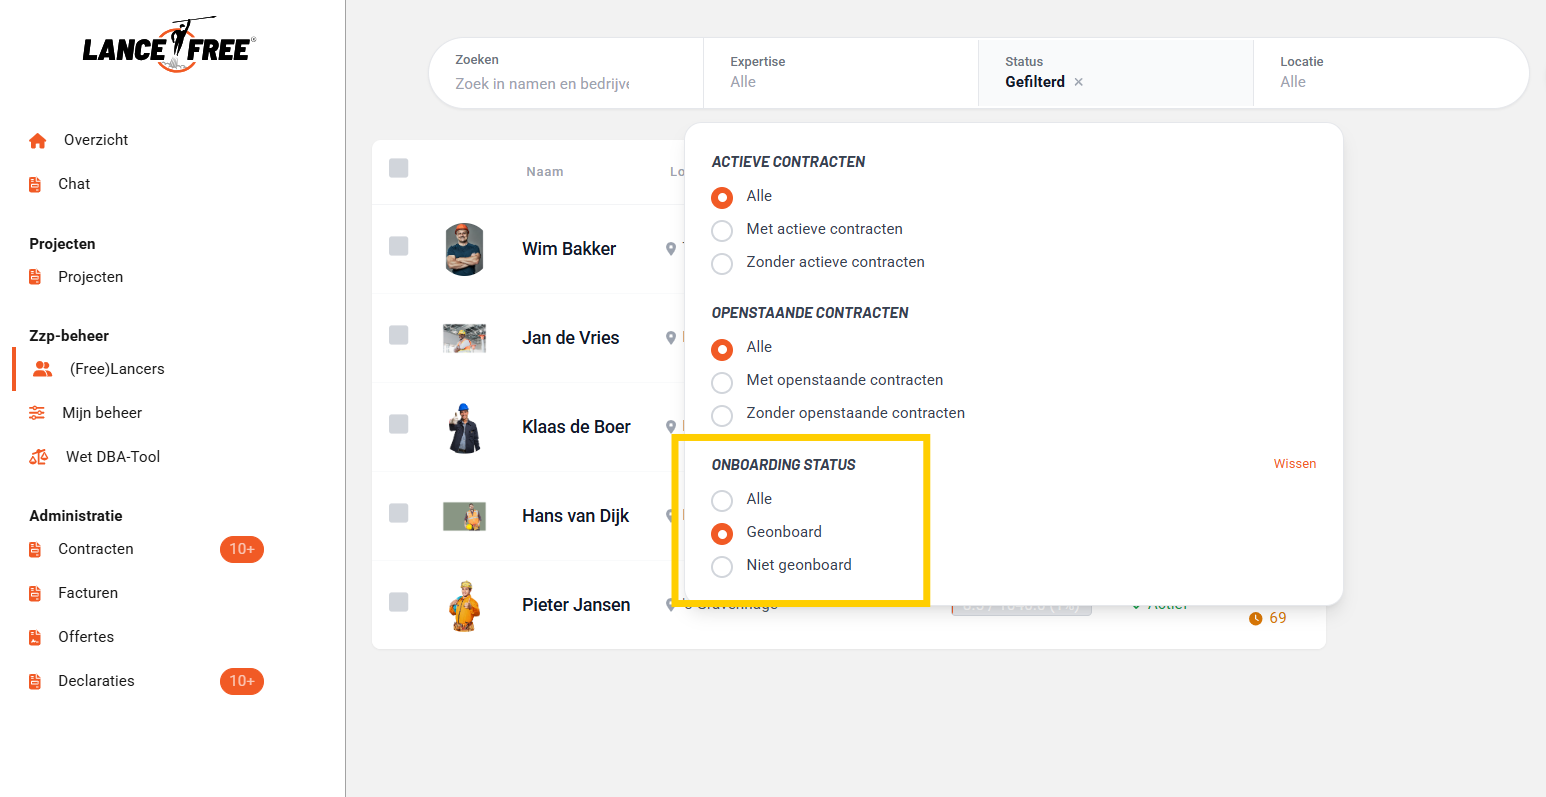
Task: Go to Projecten in the sidebar
Action: tap(90, 277)
